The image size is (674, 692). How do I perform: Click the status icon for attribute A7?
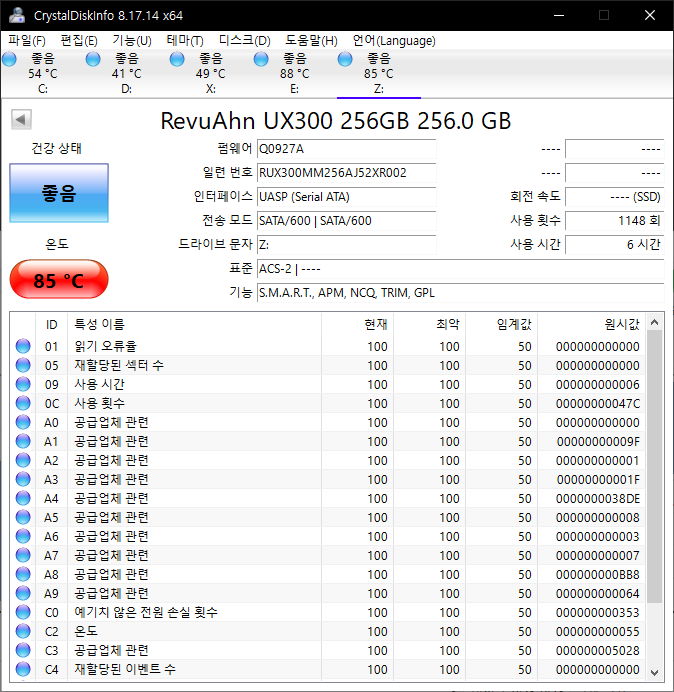point(23,555)
